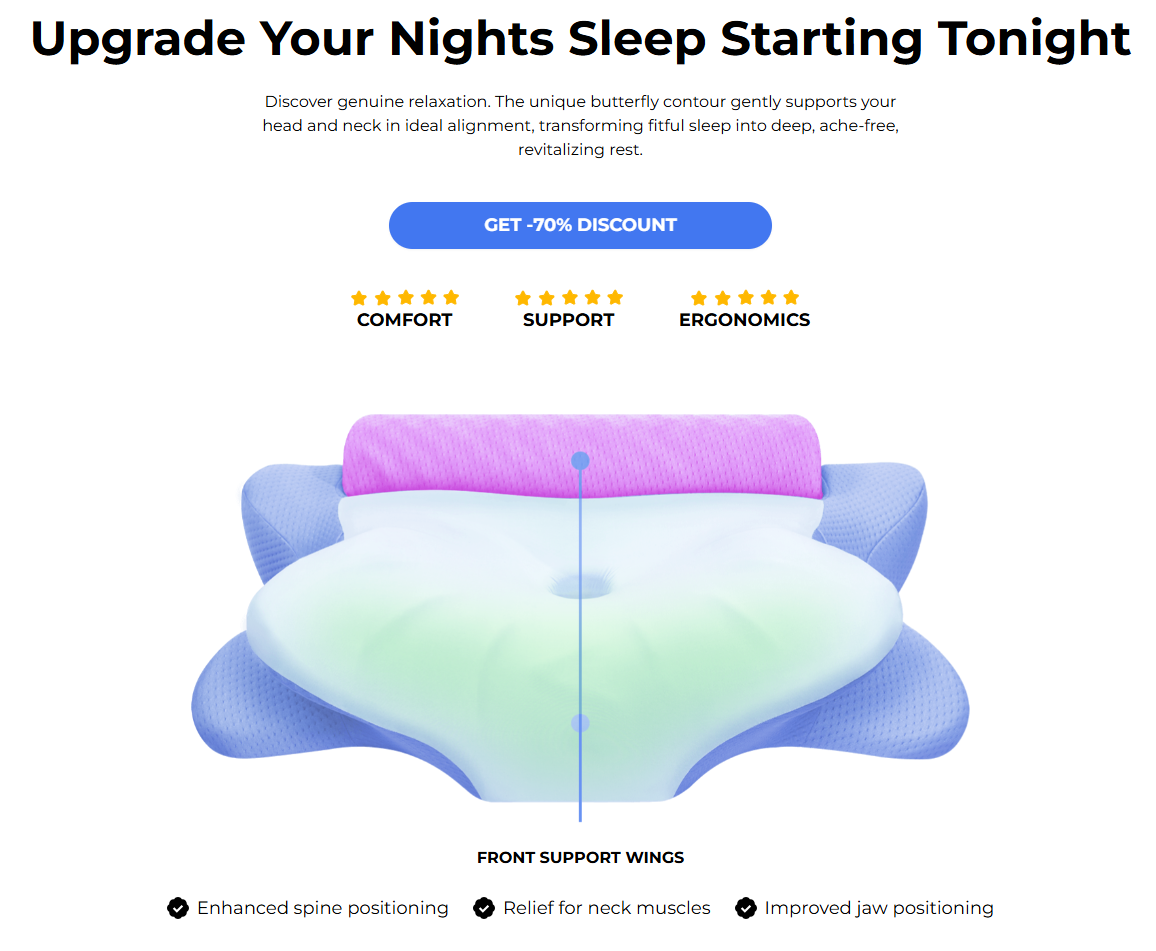Click the first star under COMFORT
The image size is (1156, 951).
[x=358, y=296]
